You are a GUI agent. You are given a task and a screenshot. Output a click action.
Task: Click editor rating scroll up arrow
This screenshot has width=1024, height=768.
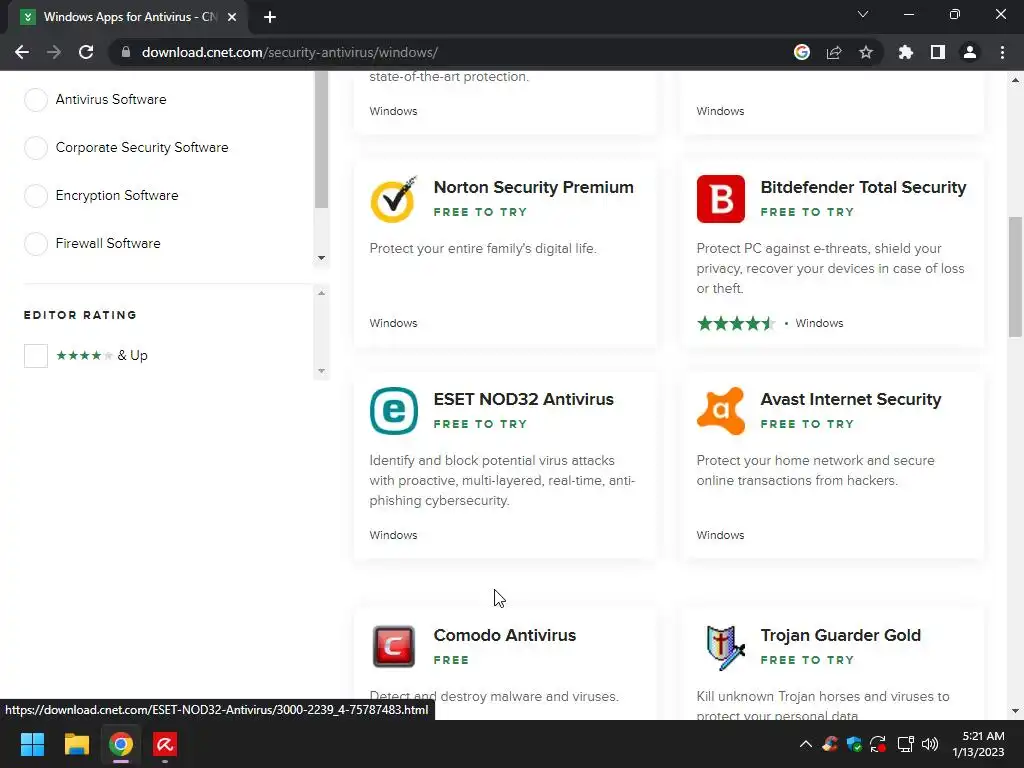coord(321,293)
